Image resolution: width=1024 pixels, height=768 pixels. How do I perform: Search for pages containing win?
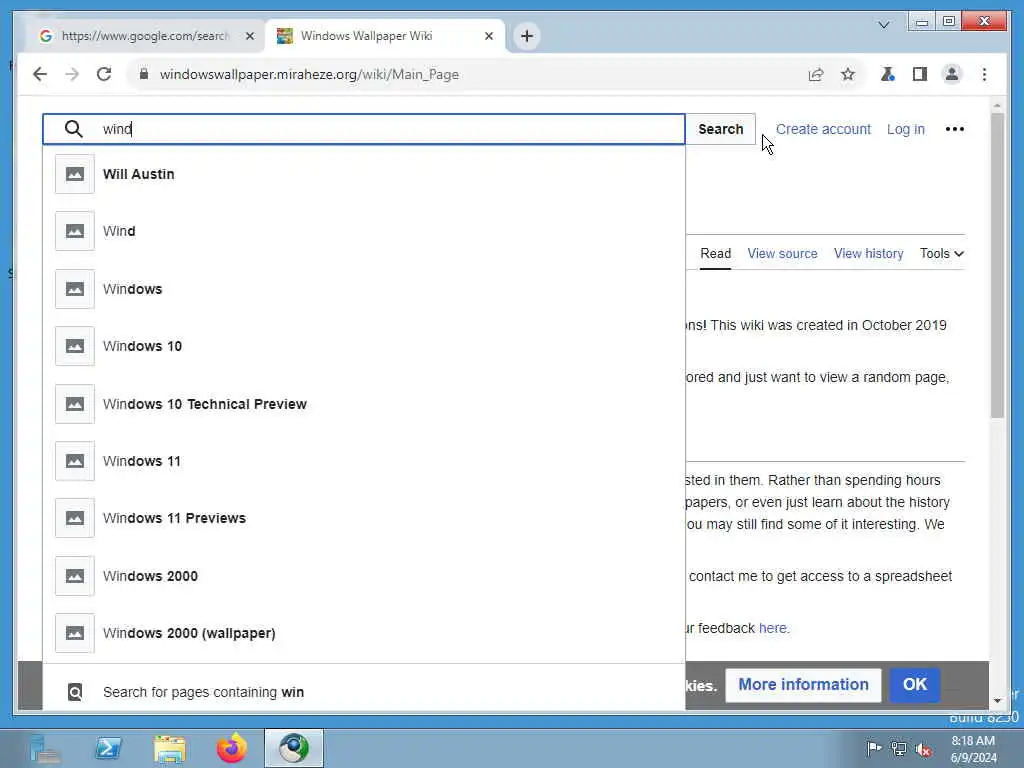click(364, 691)
